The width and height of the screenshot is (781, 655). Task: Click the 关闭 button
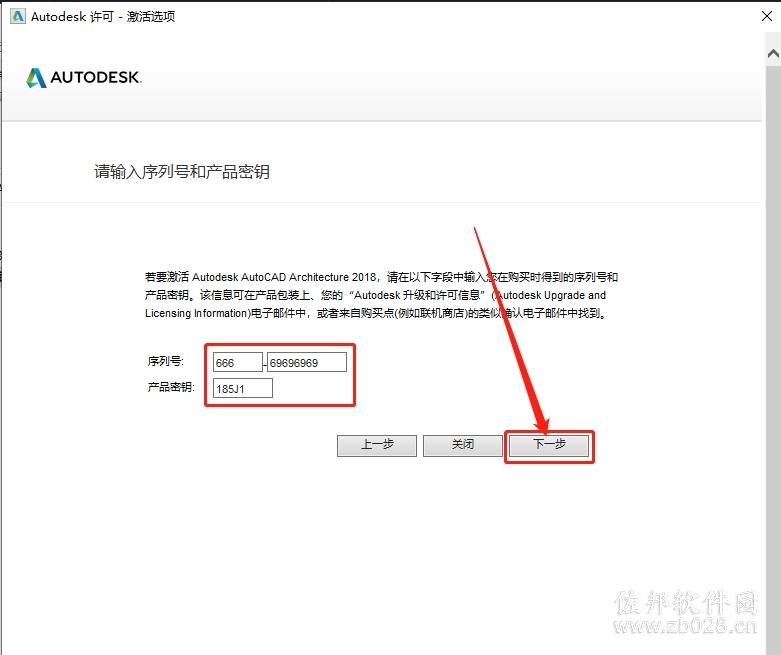(x=463, y=445)
